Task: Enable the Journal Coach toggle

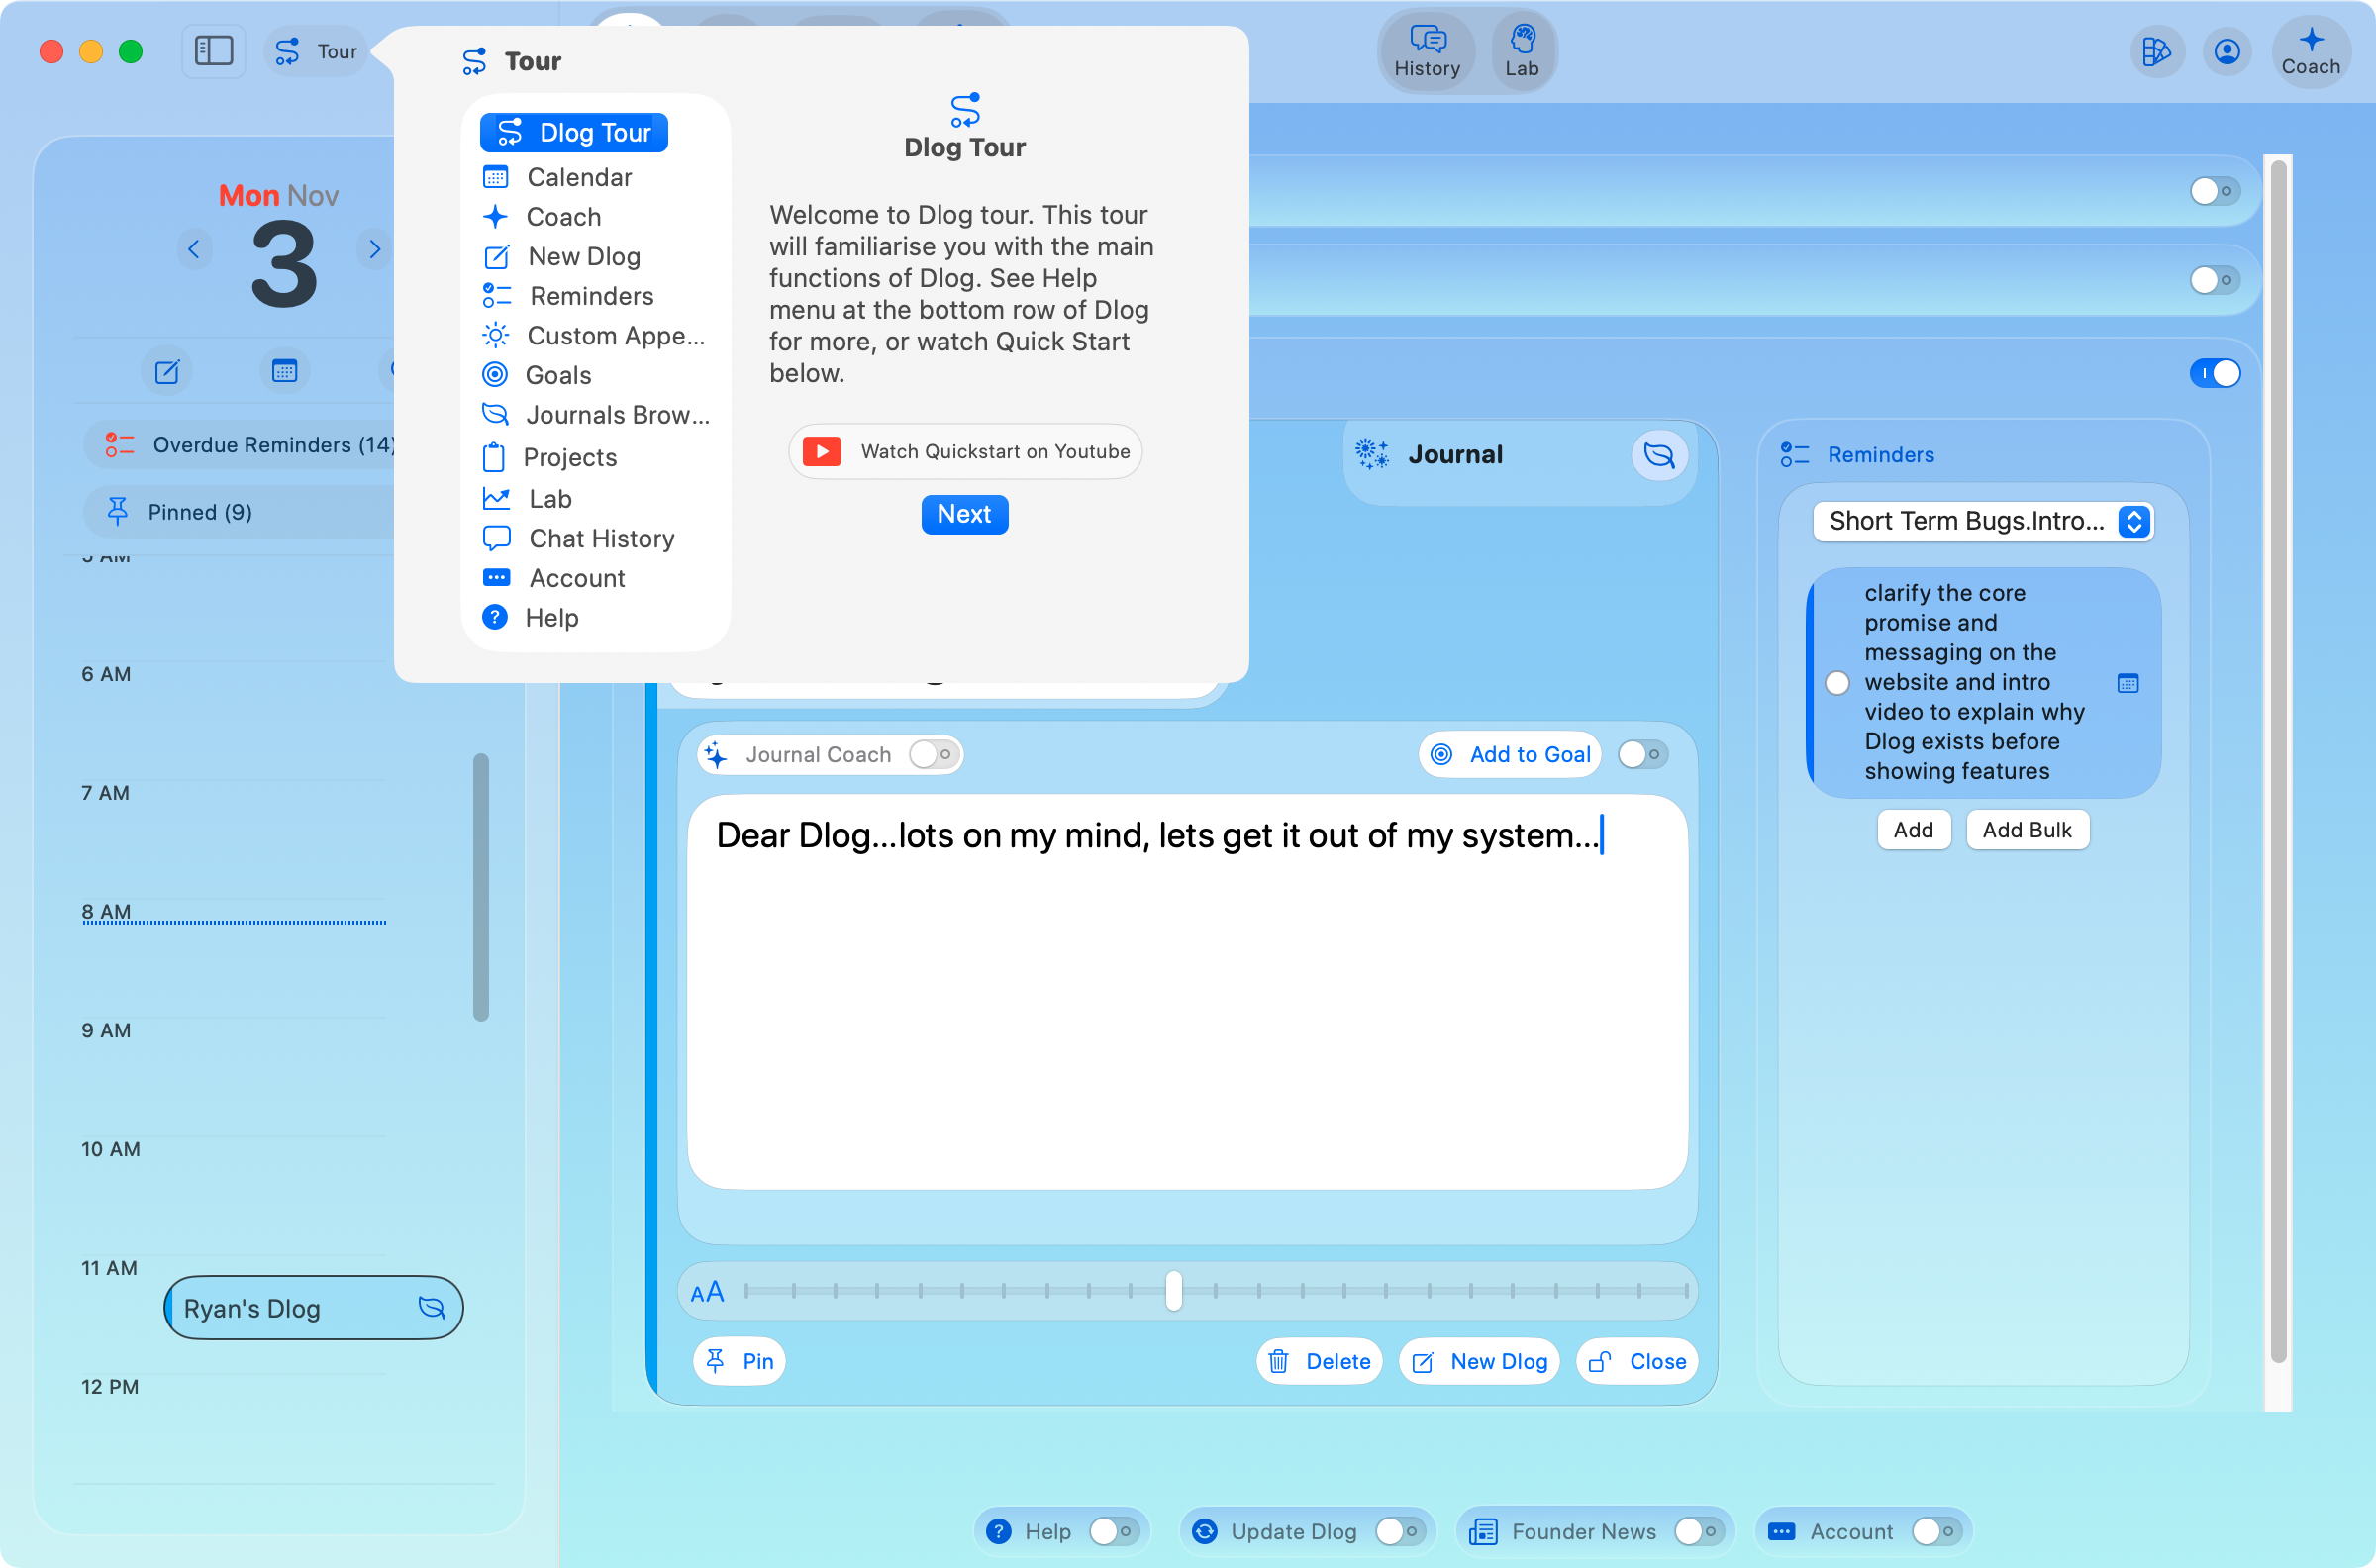Action: [x=934, y=754]
